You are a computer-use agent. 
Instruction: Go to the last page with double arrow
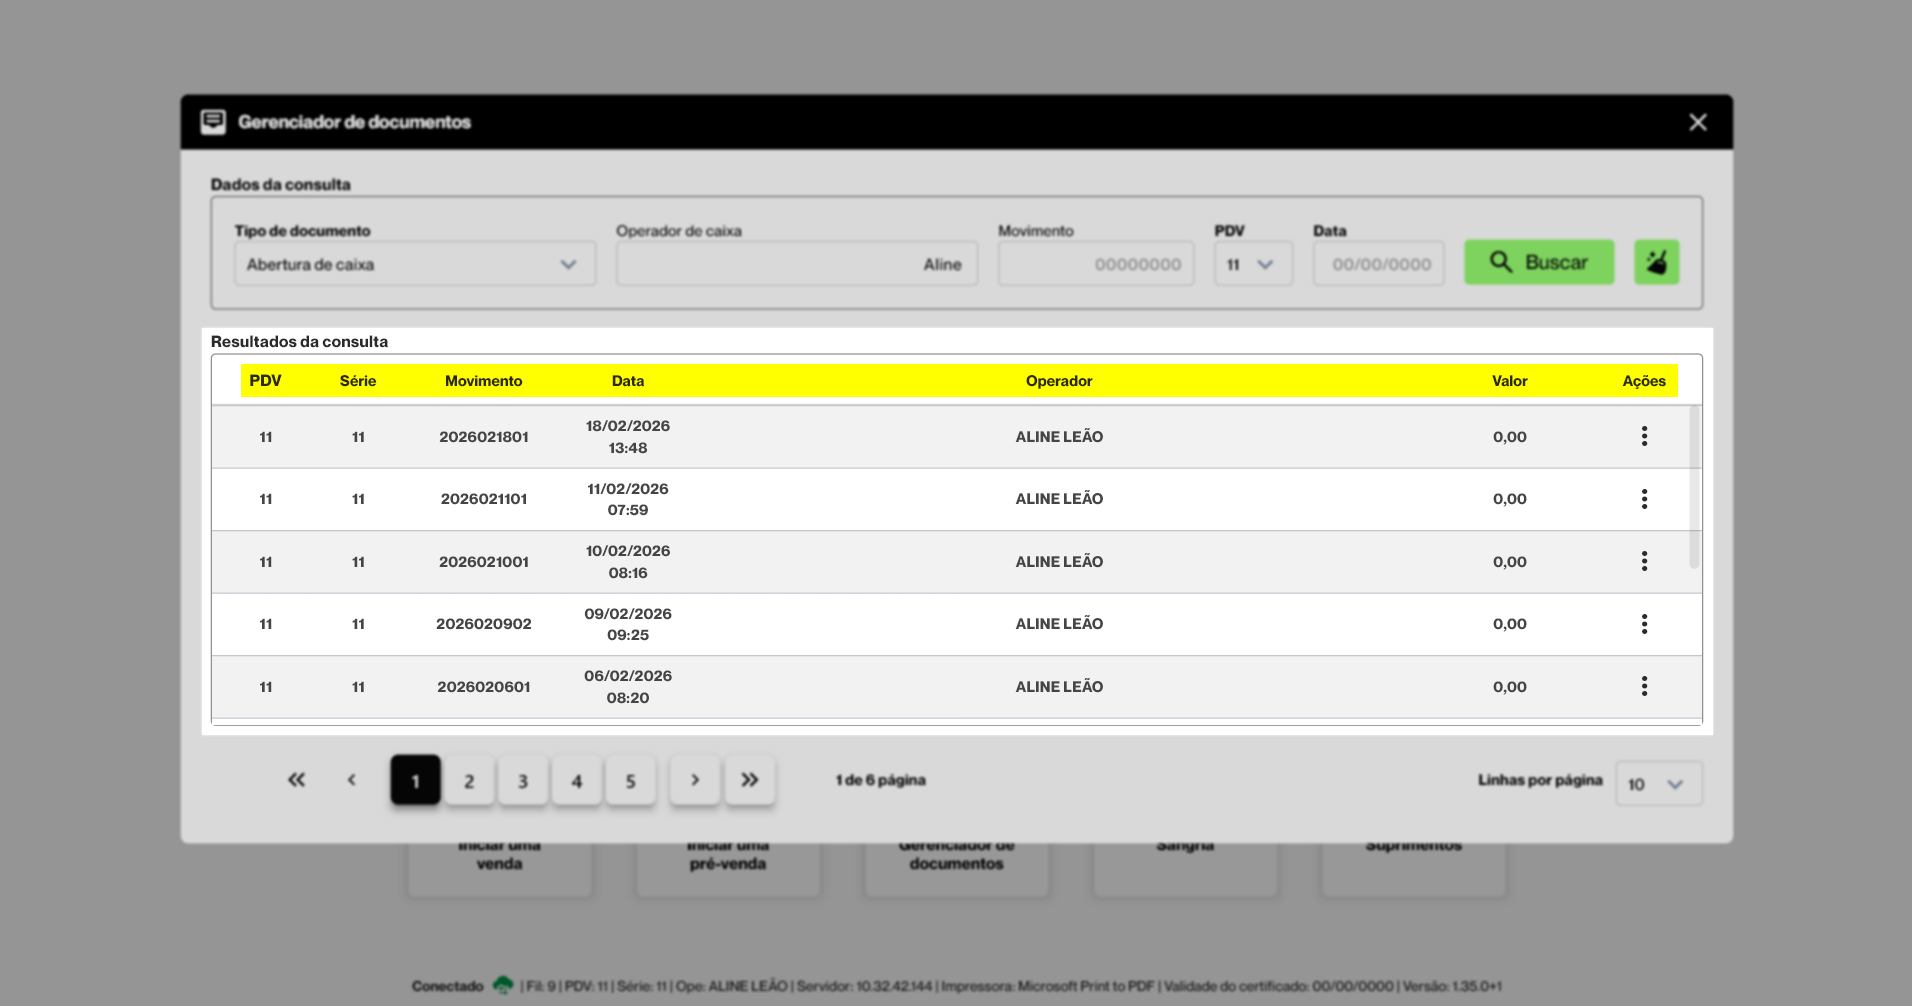point(749,780)
